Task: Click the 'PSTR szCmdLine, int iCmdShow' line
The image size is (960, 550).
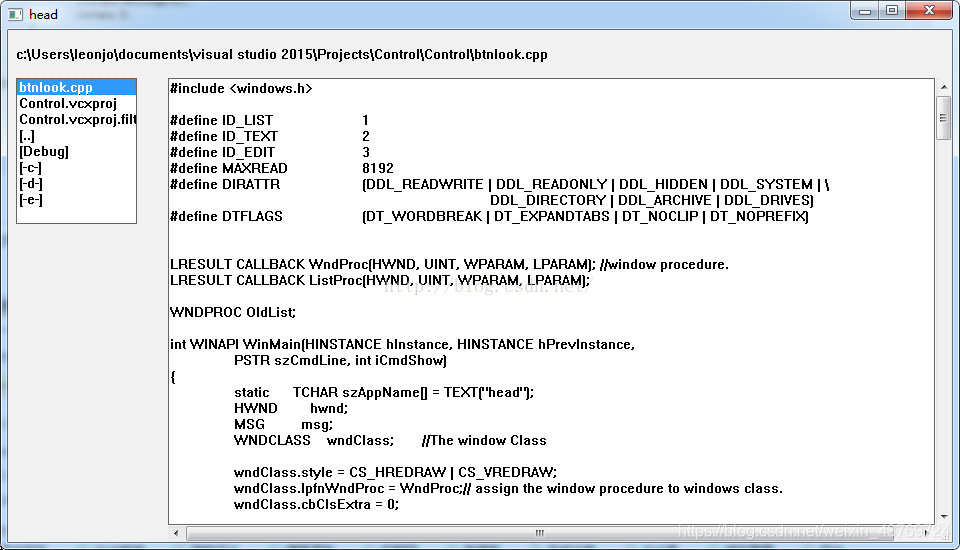Action: (x=340, y=360)
